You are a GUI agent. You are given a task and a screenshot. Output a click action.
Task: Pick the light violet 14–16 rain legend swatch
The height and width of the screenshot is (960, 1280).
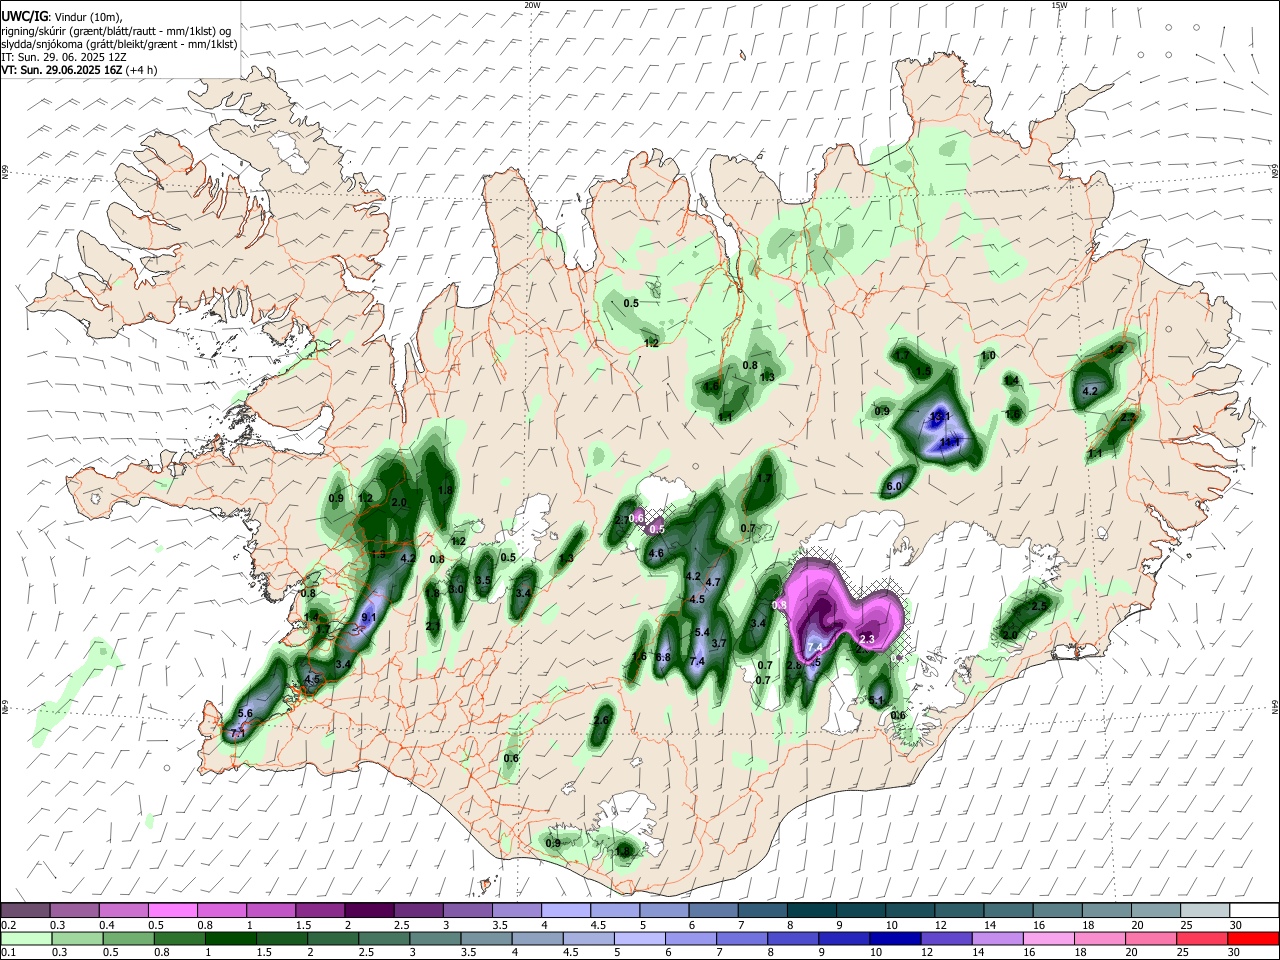[x=997, y=939]
